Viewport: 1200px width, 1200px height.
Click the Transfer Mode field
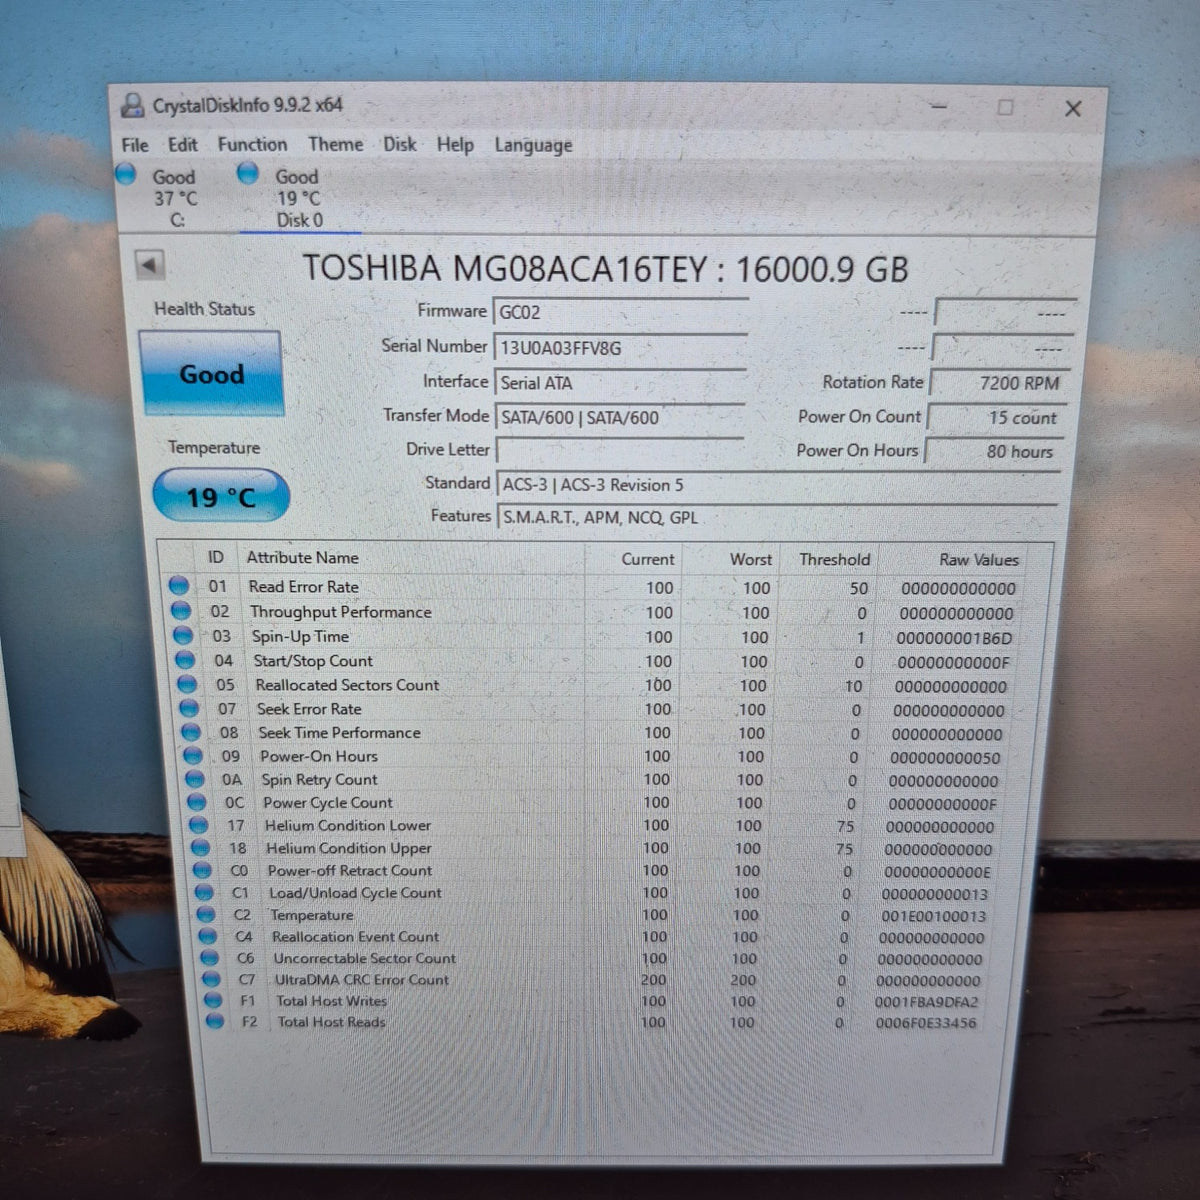point(620,418)
